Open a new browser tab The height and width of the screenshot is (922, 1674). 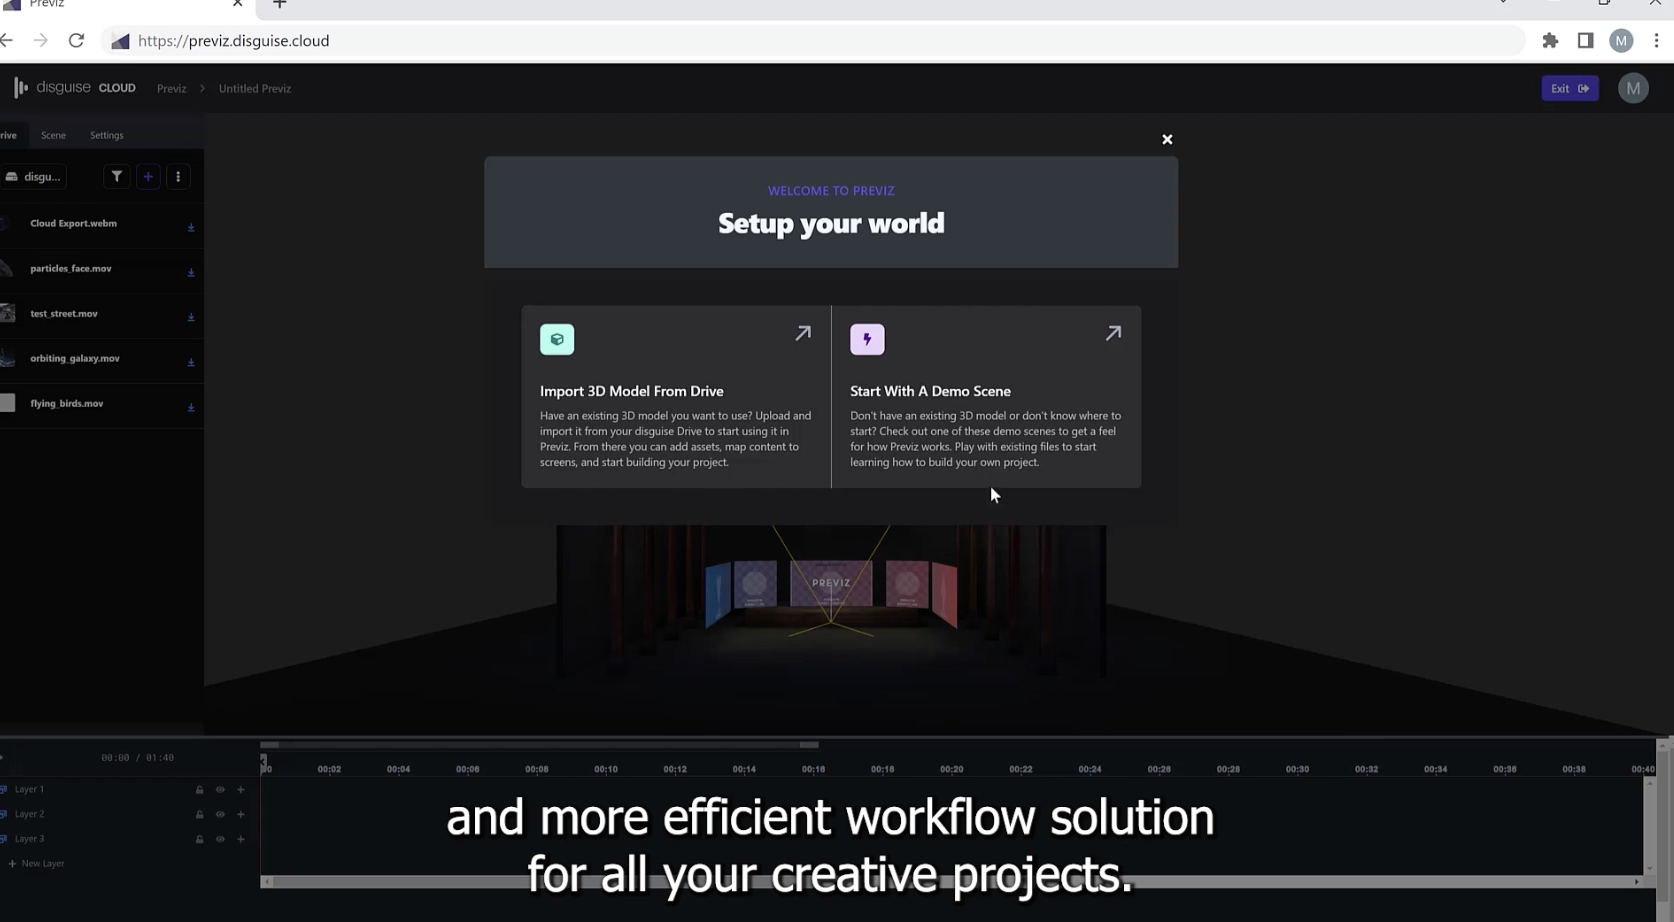click(x=280, y=5)
